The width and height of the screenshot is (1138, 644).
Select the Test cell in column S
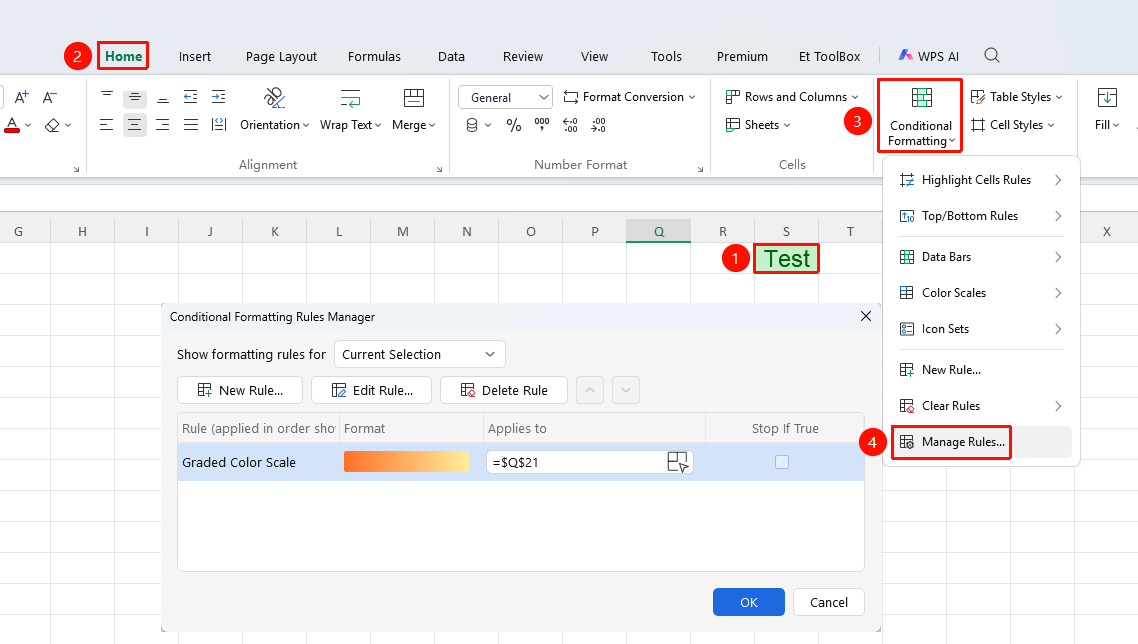[786, 258]
